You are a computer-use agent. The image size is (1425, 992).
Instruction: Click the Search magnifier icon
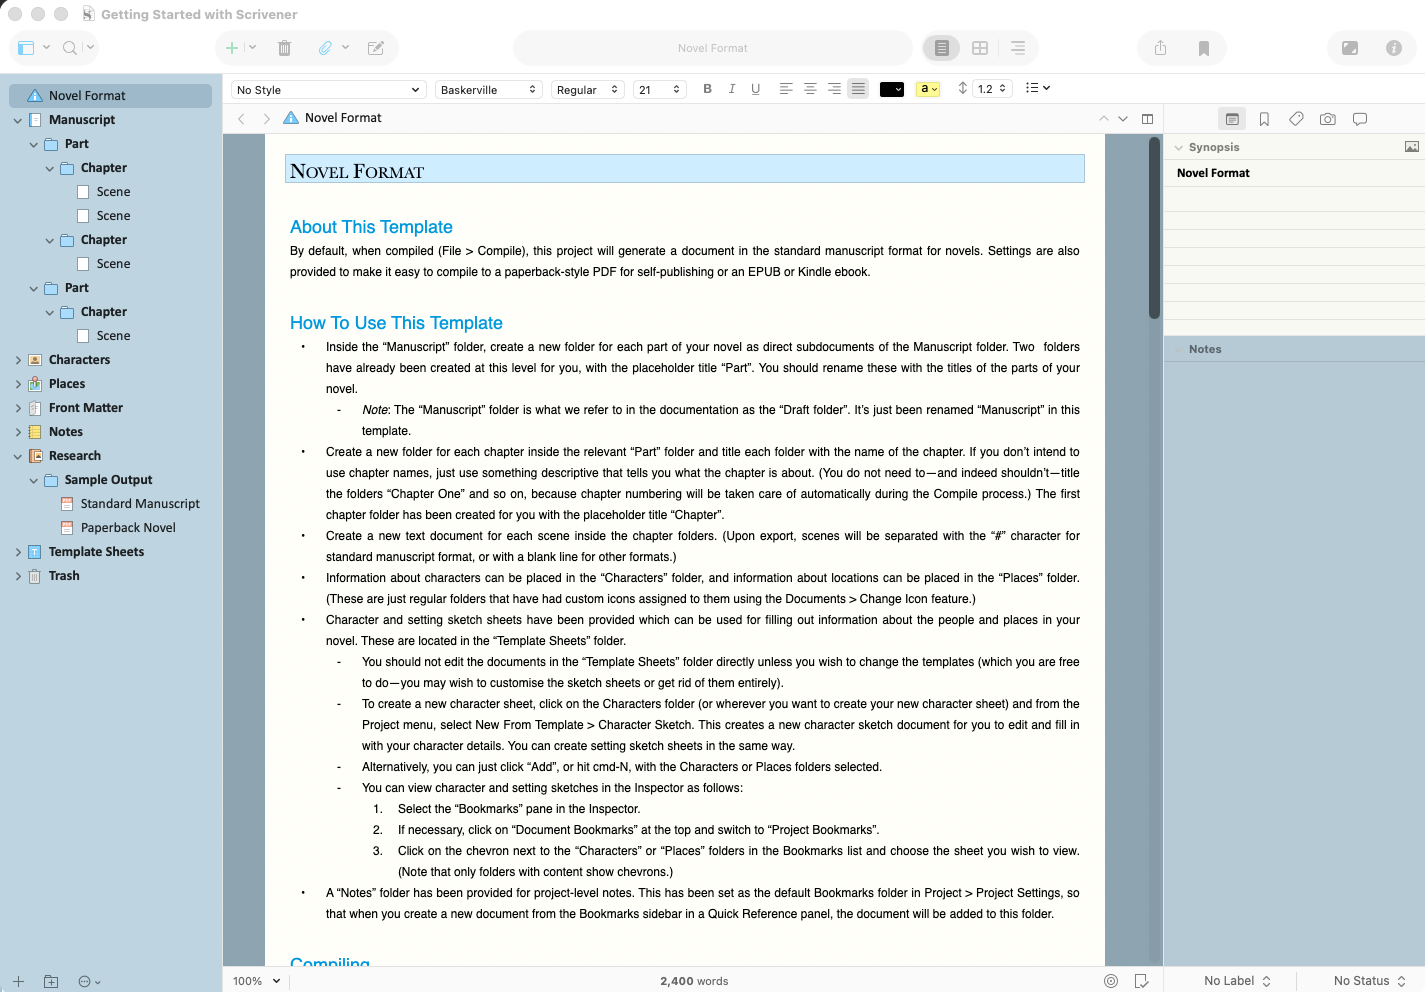(x=70, y=48)
